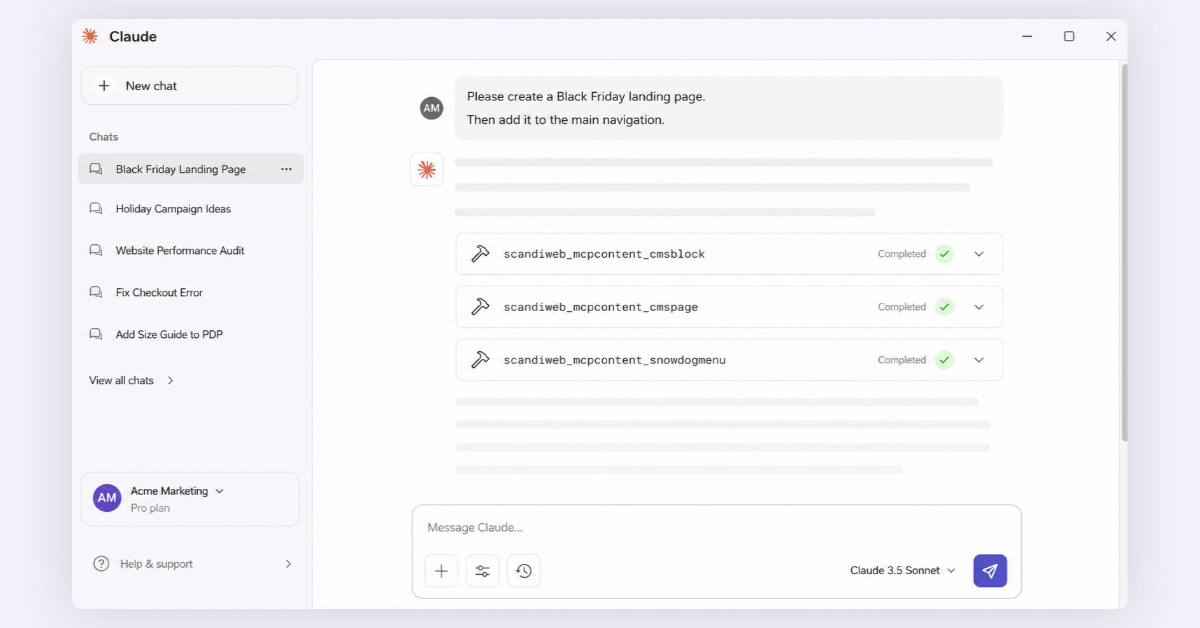Image resolution: width=1200 pixels, height=628 pixels.
Task: Click chat bubble icon for Black Friday Landing Page
Action: click(x=96, y=169)
